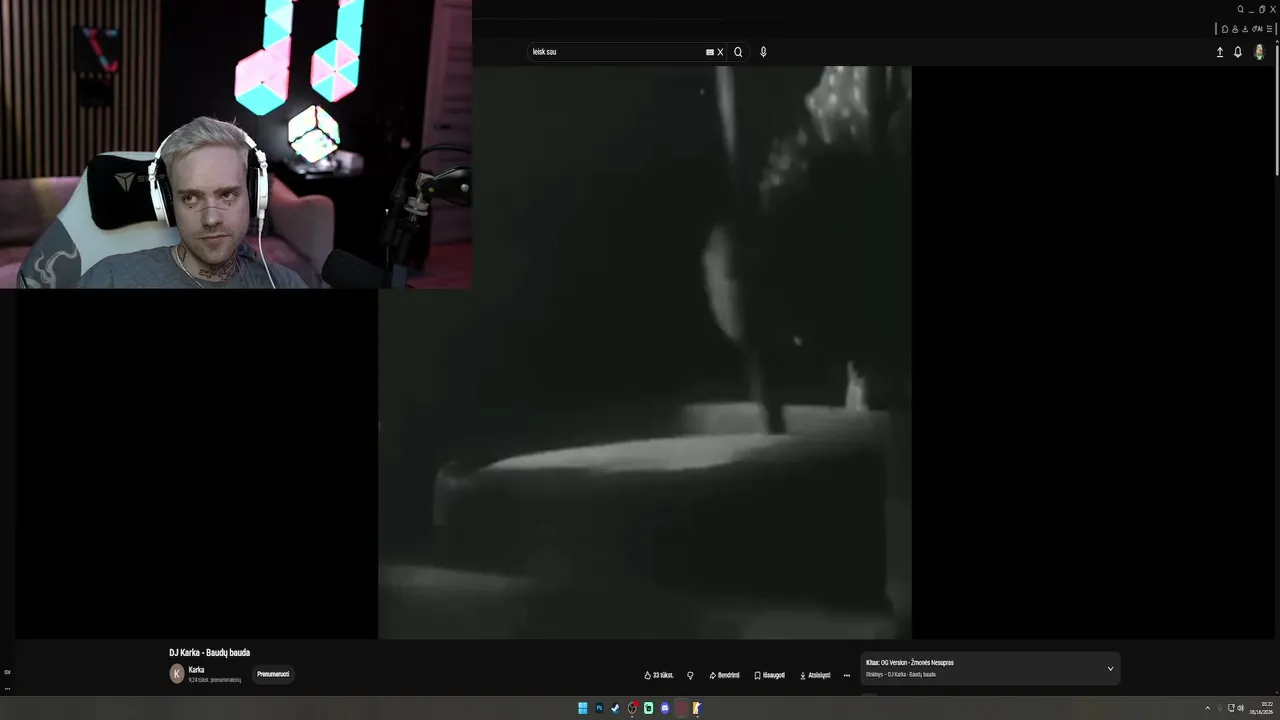Show hidden tray icons chevron

(x=1207, y=708)
